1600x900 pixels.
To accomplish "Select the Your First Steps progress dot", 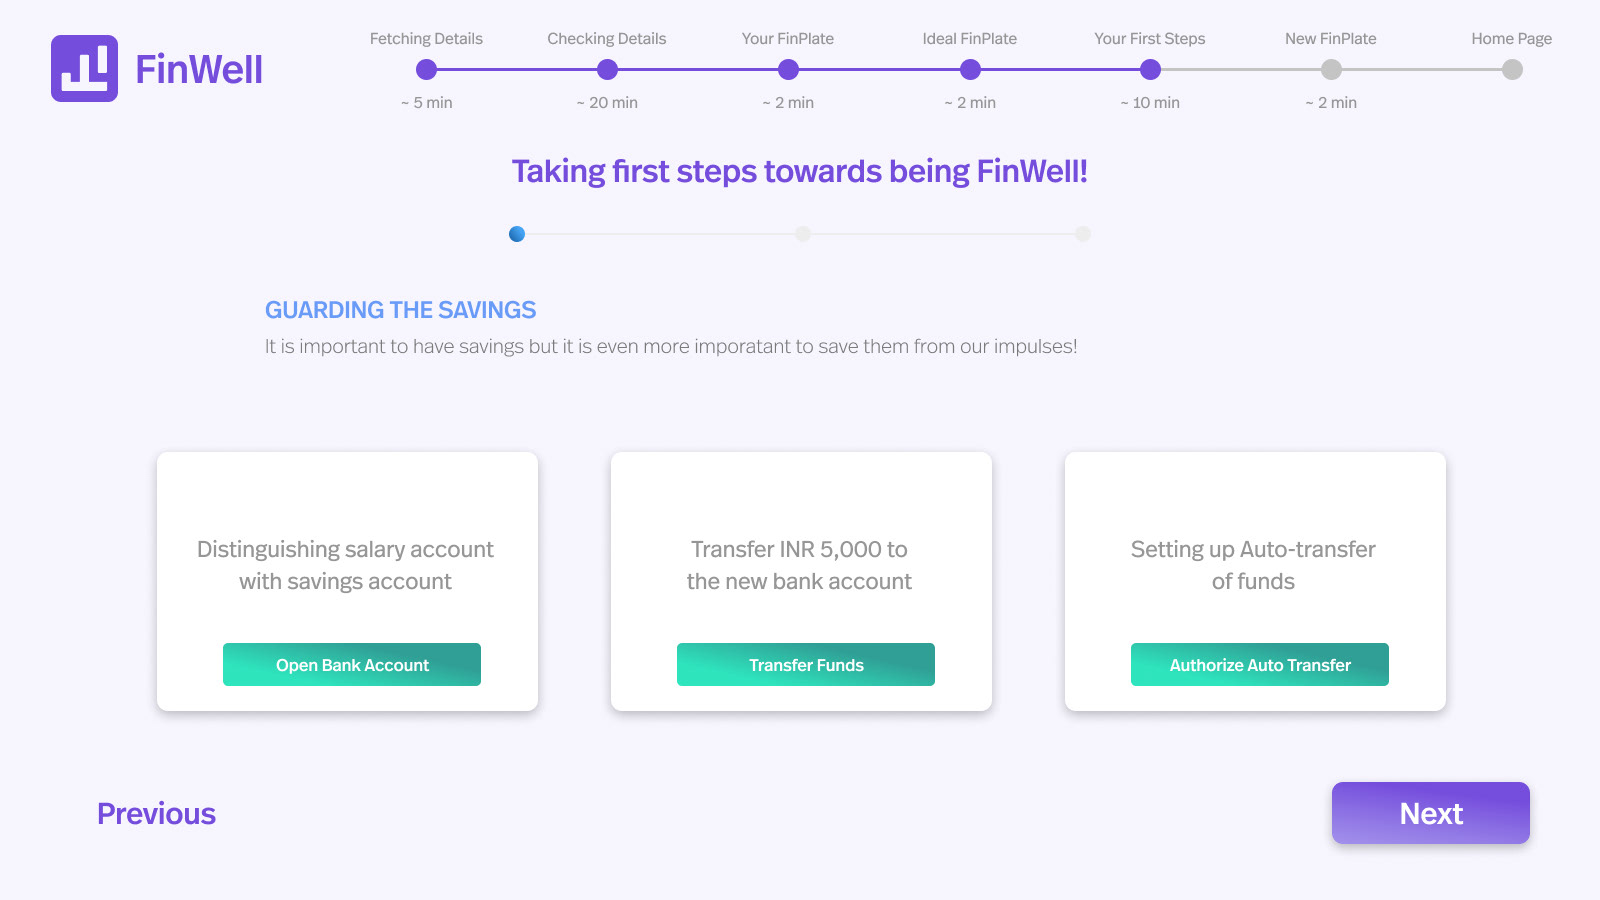I will tap(1150, 69).
